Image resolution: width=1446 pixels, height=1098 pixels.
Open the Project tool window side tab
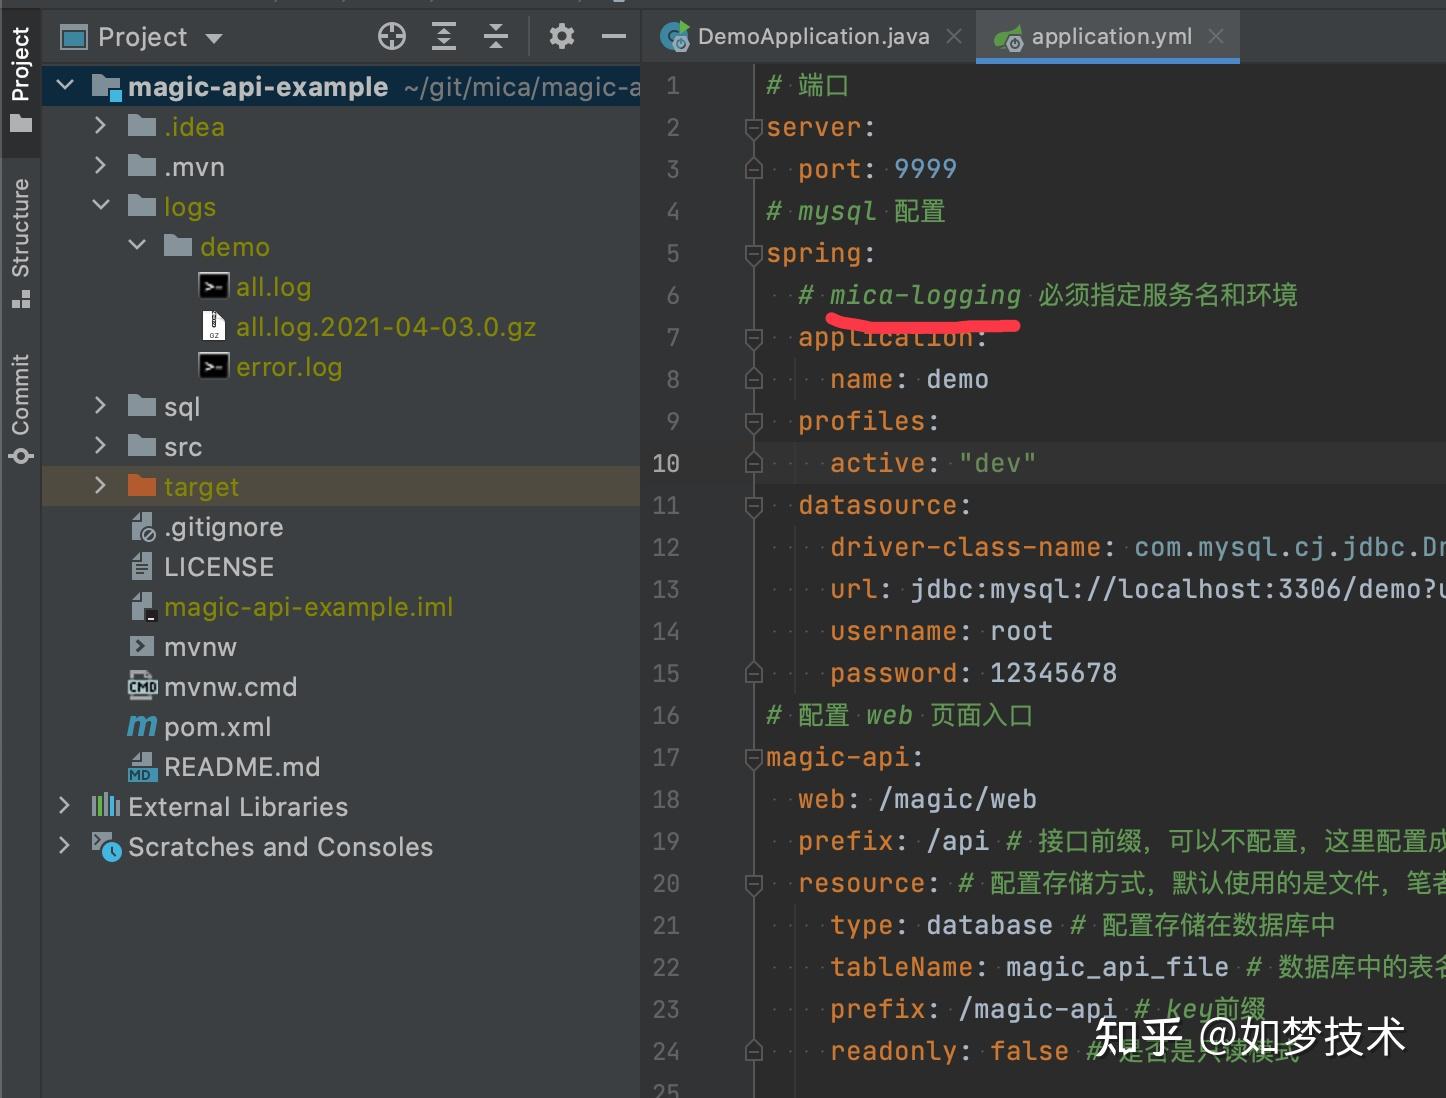coord(20,79)
